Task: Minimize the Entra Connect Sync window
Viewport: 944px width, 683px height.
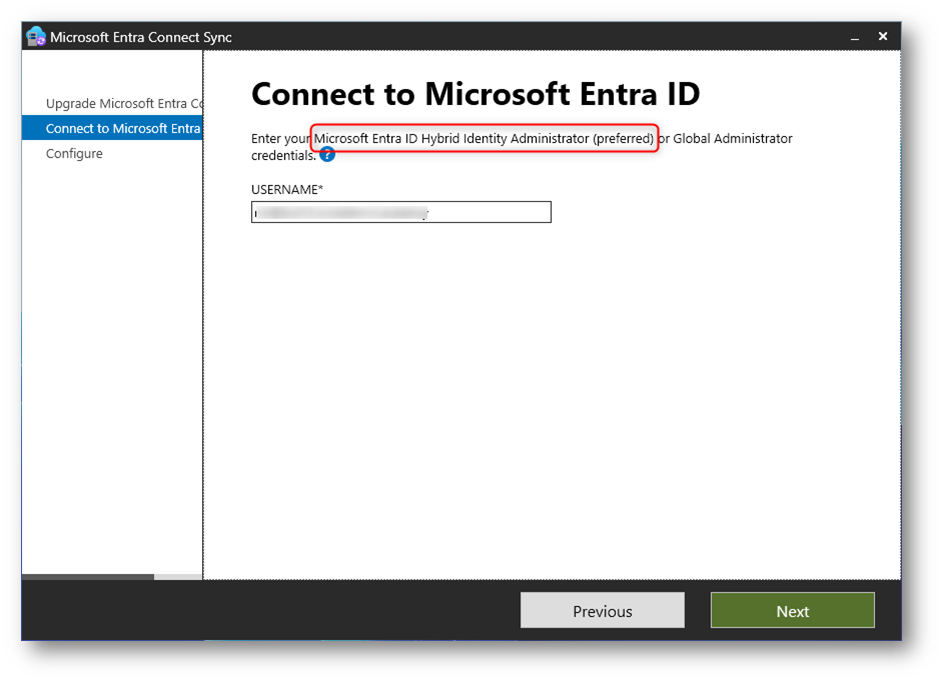Action: coord(855,37)
